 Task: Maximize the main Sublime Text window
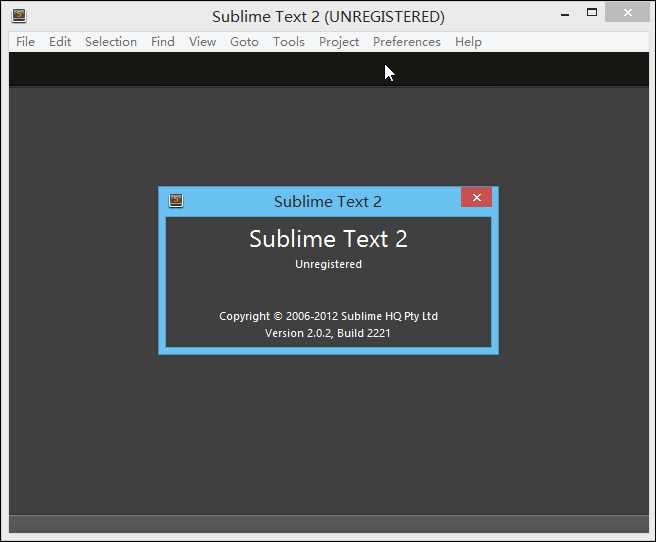click(592, 13)
